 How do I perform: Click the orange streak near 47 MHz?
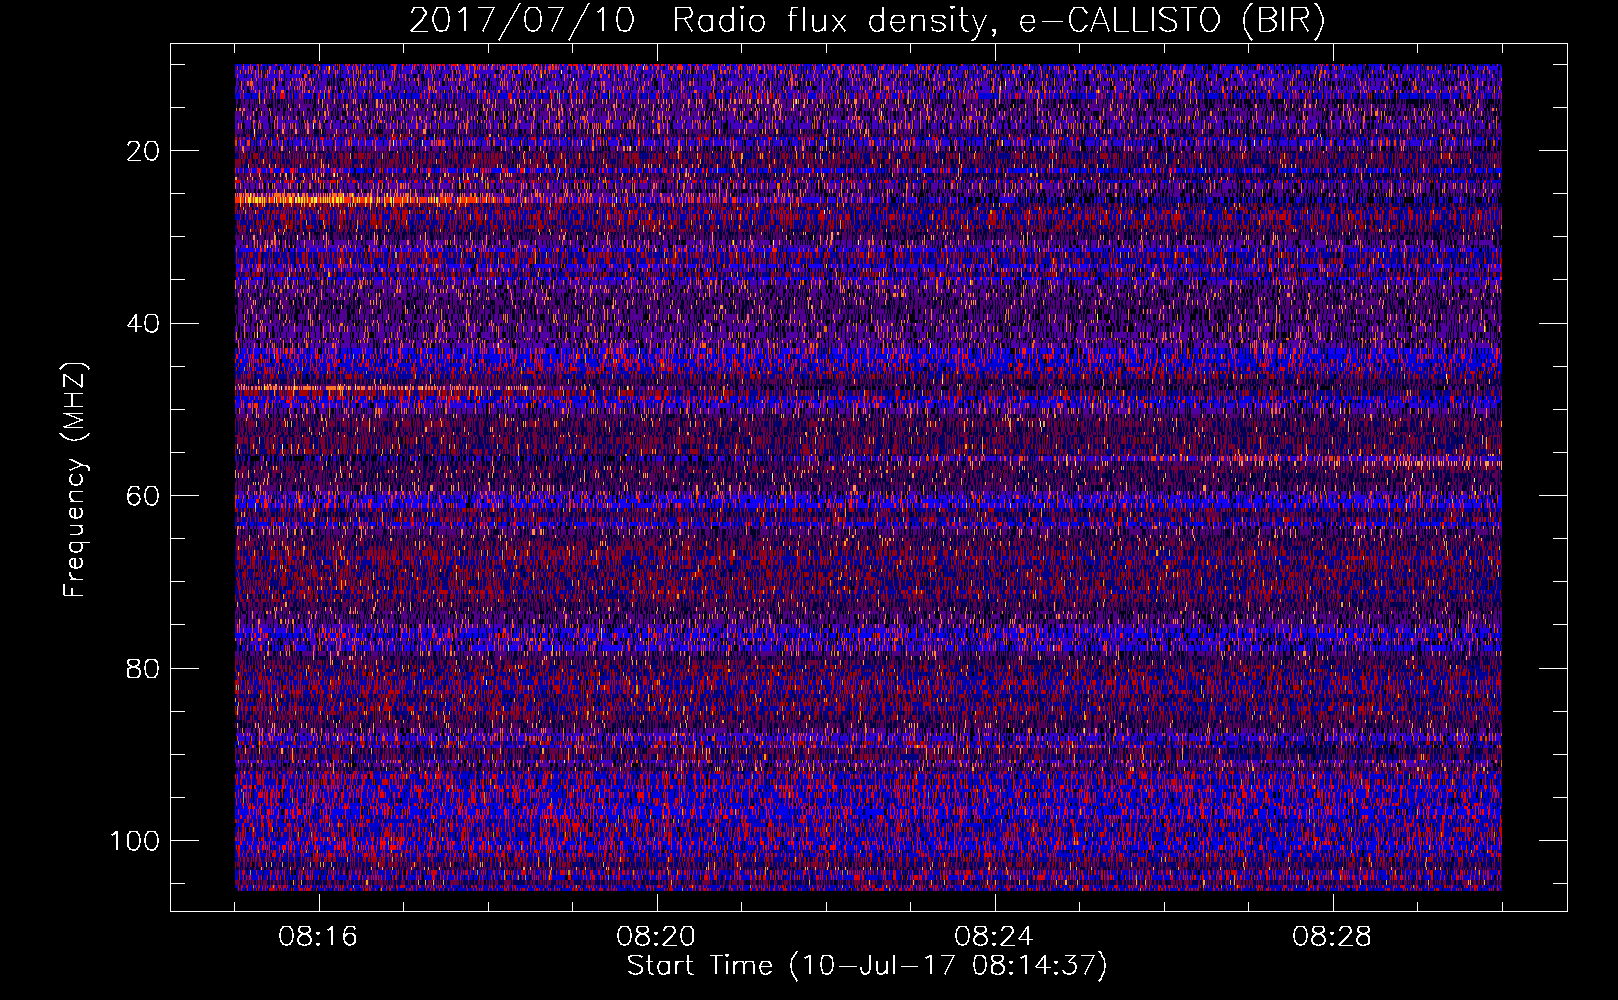380,387
